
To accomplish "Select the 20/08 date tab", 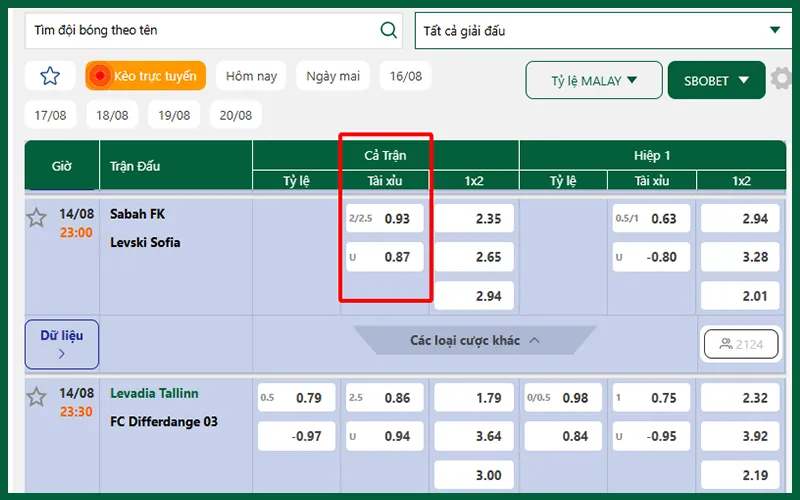I will [236, 115].
